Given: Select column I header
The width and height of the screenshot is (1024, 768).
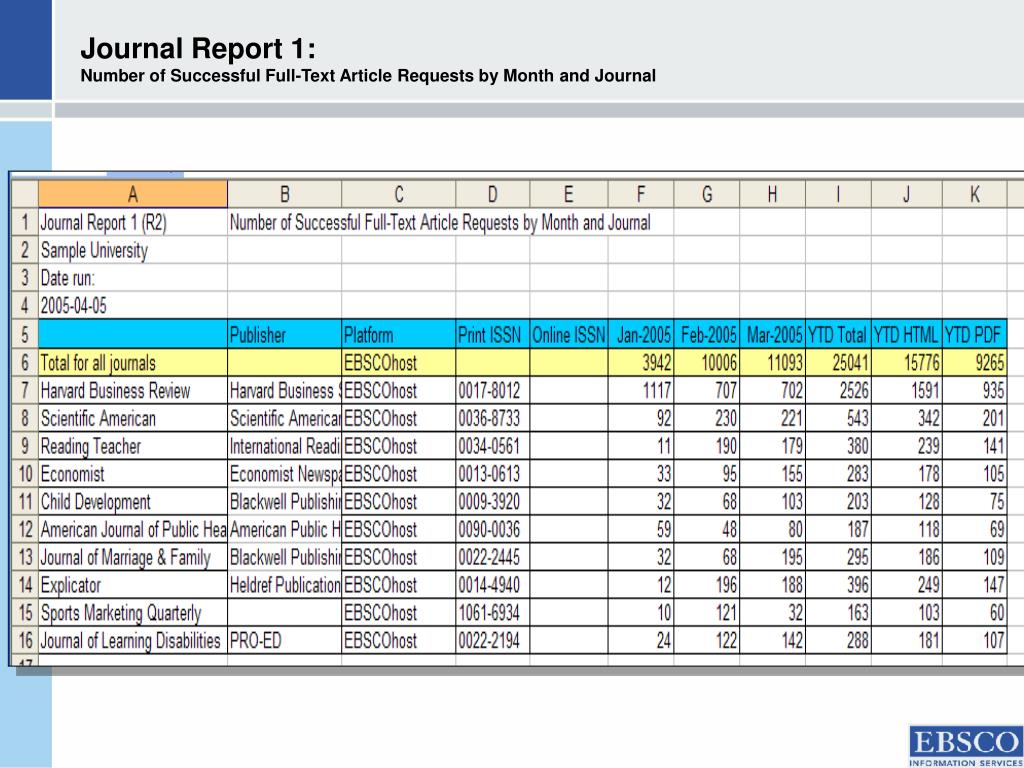Looking at the screenshot, I should click(839, 194).
